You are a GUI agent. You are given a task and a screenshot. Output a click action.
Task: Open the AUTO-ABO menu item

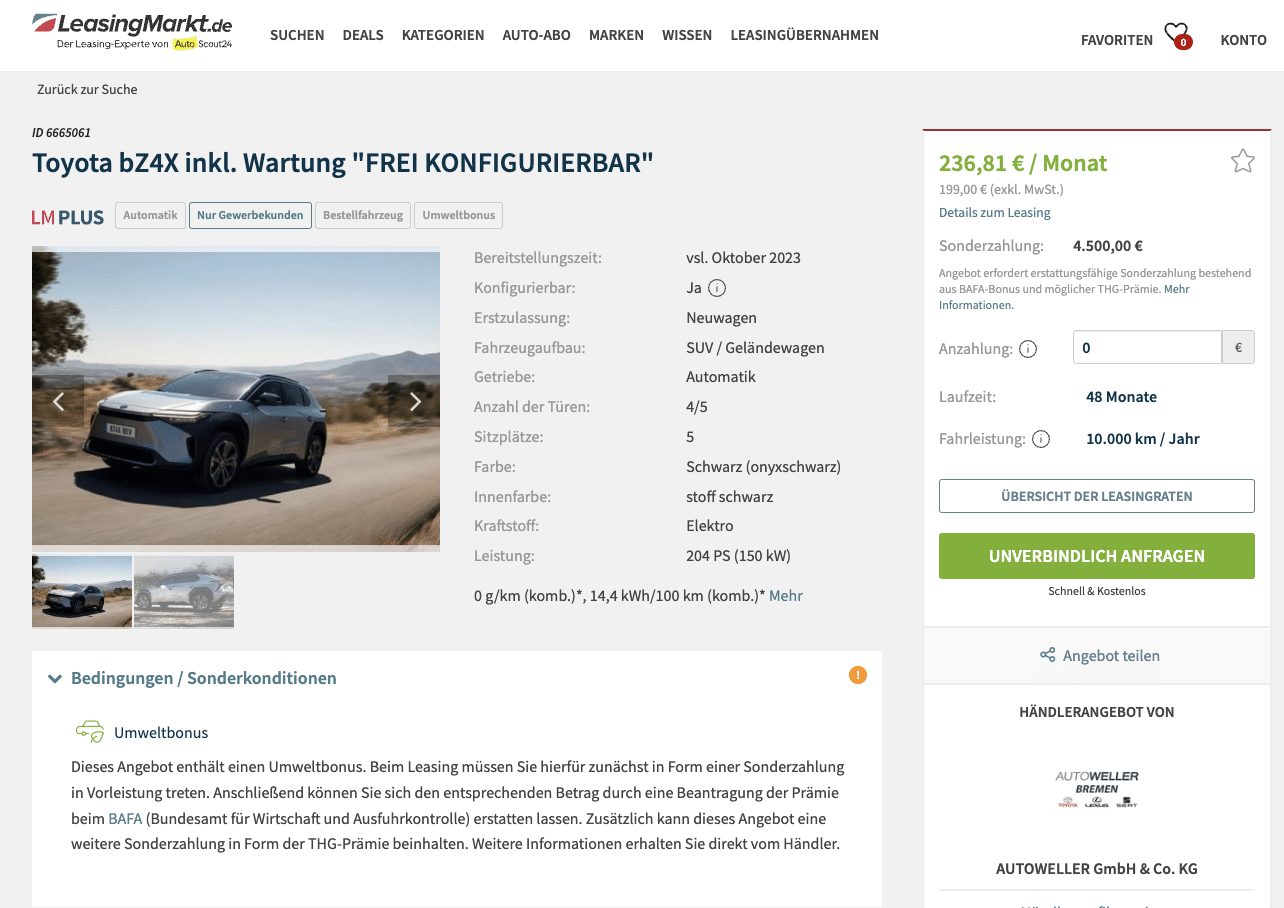[536, 35]
